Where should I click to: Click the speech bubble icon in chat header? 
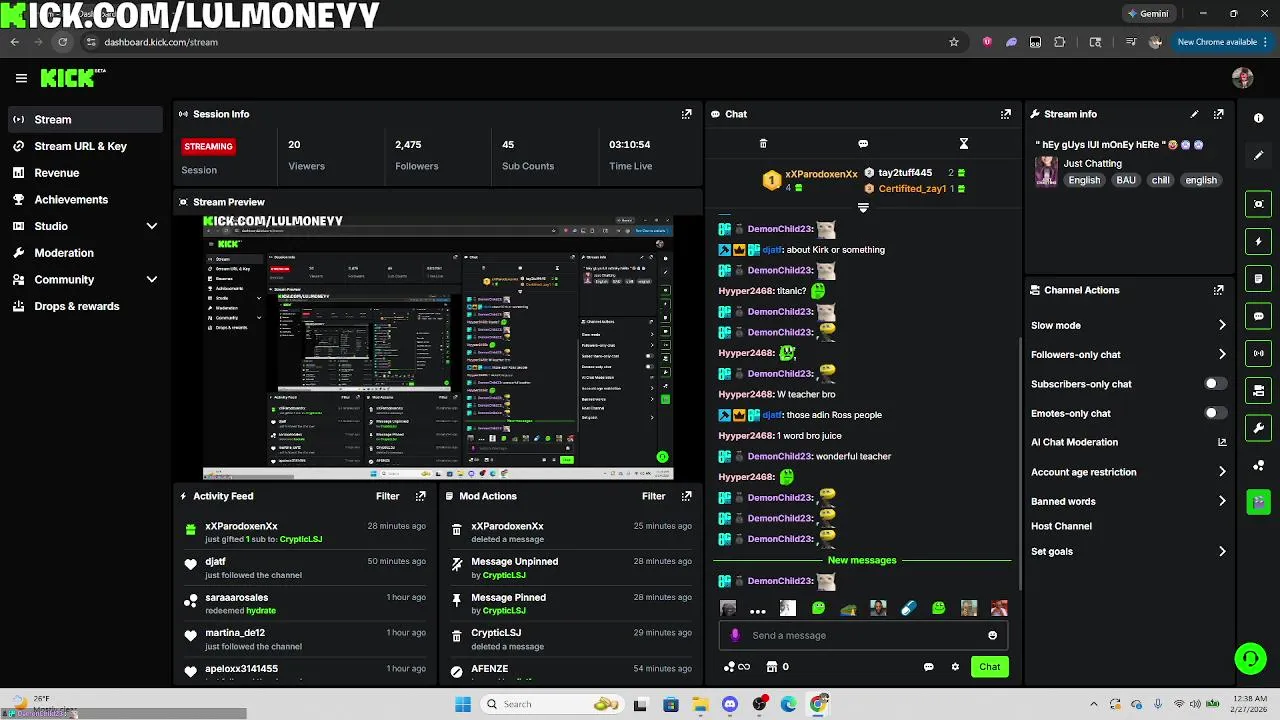863,144
